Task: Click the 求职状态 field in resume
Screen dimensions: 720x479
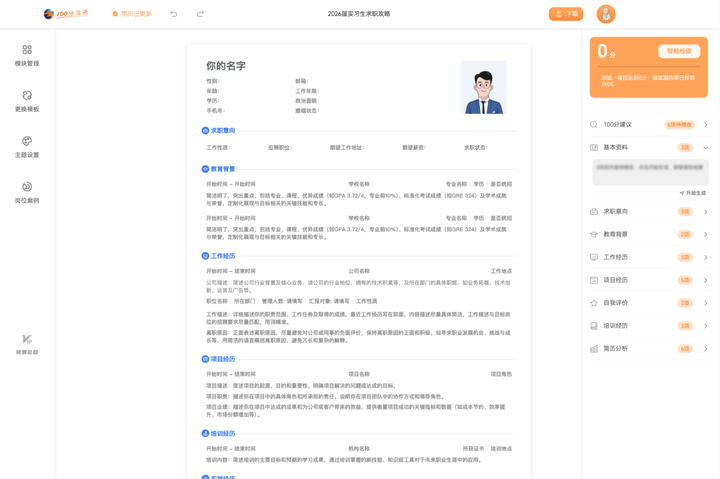Action: 476,147
